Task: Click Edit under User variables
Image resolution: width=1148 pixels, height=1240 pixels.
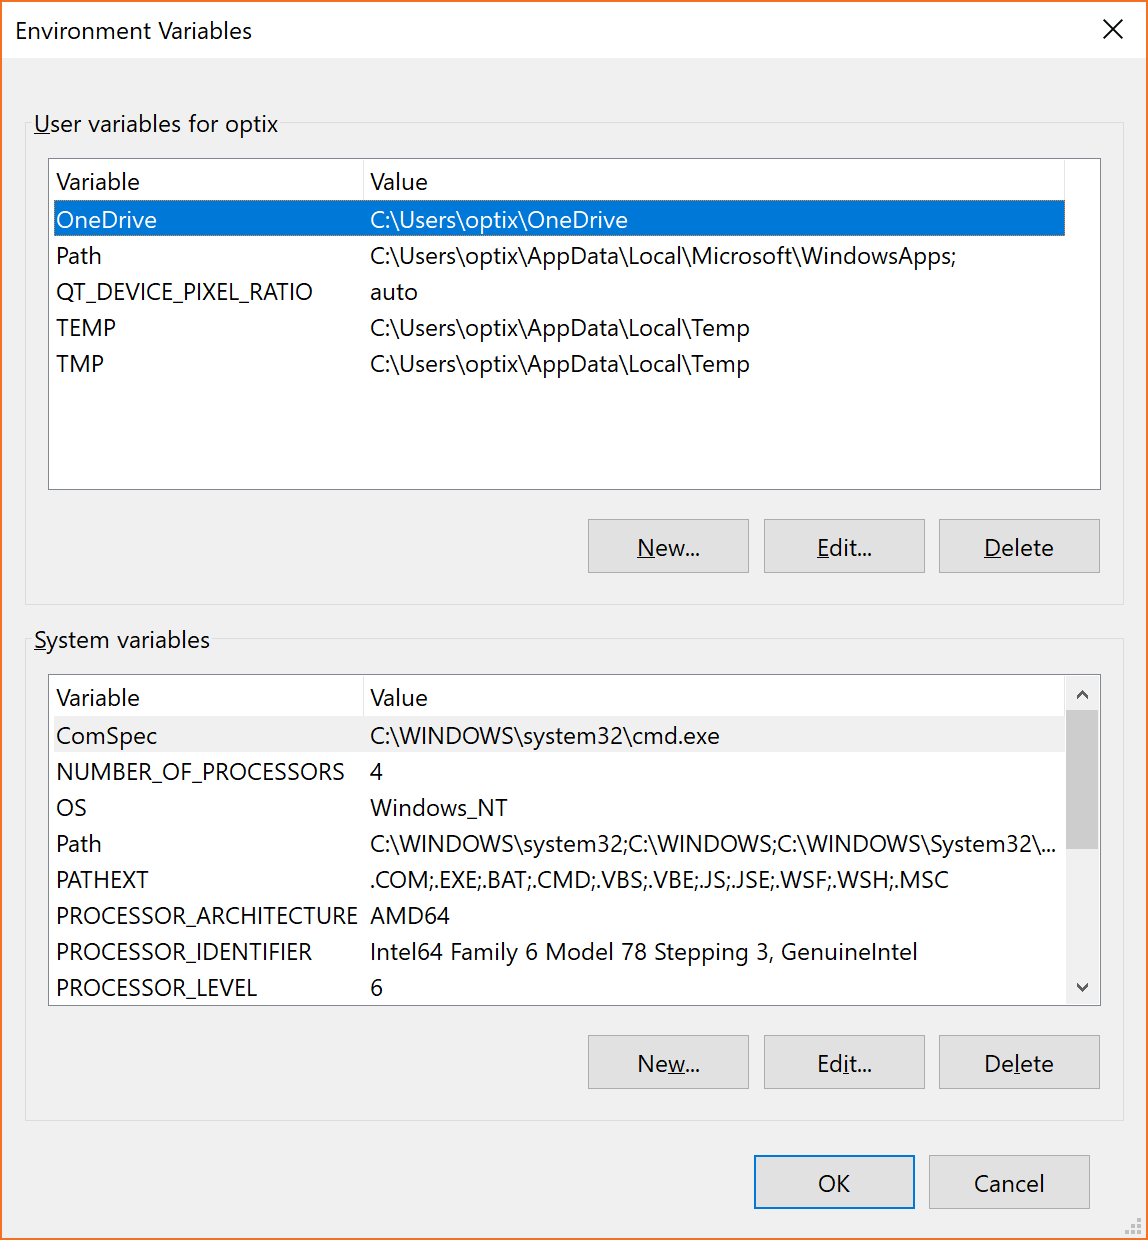Action: (843, 546)
